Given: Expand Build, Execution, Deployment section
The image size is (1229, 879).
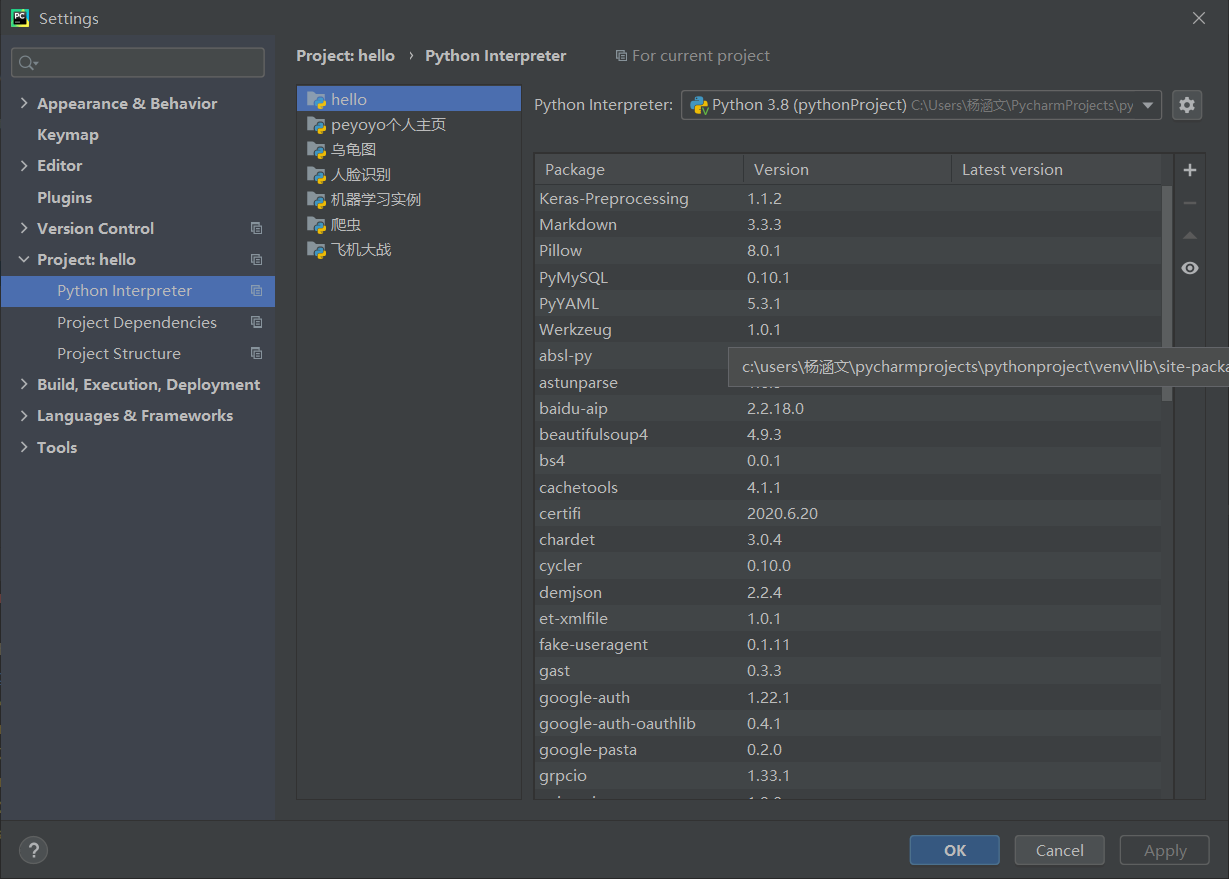Looking at the screenshot, I should click(24, 384).
